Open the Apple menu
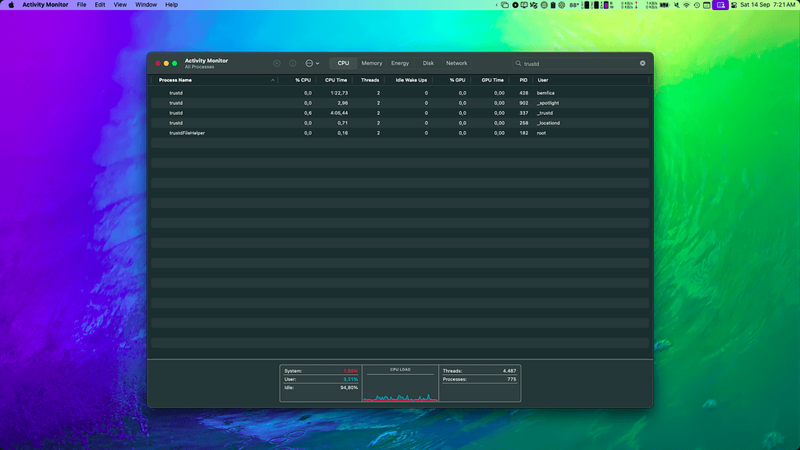The width and height of the screenshot is (800, 450). click(11, 5)
